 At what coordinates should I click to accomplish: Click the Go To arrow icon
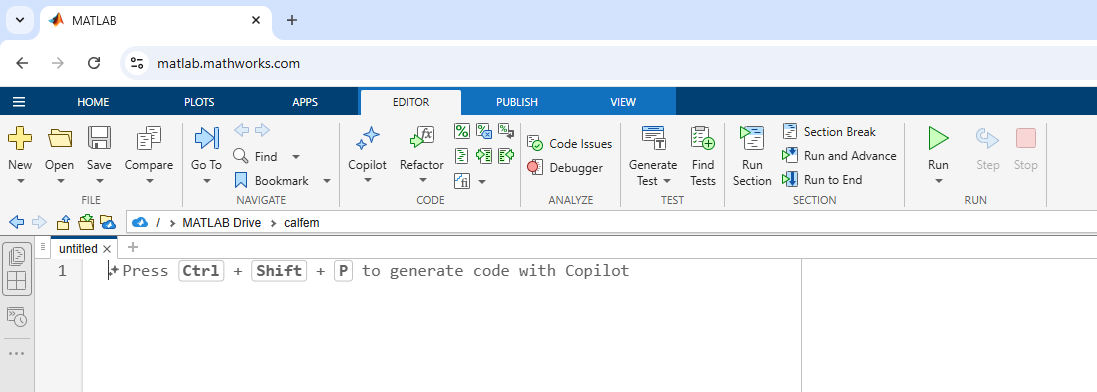pos(206,138)
